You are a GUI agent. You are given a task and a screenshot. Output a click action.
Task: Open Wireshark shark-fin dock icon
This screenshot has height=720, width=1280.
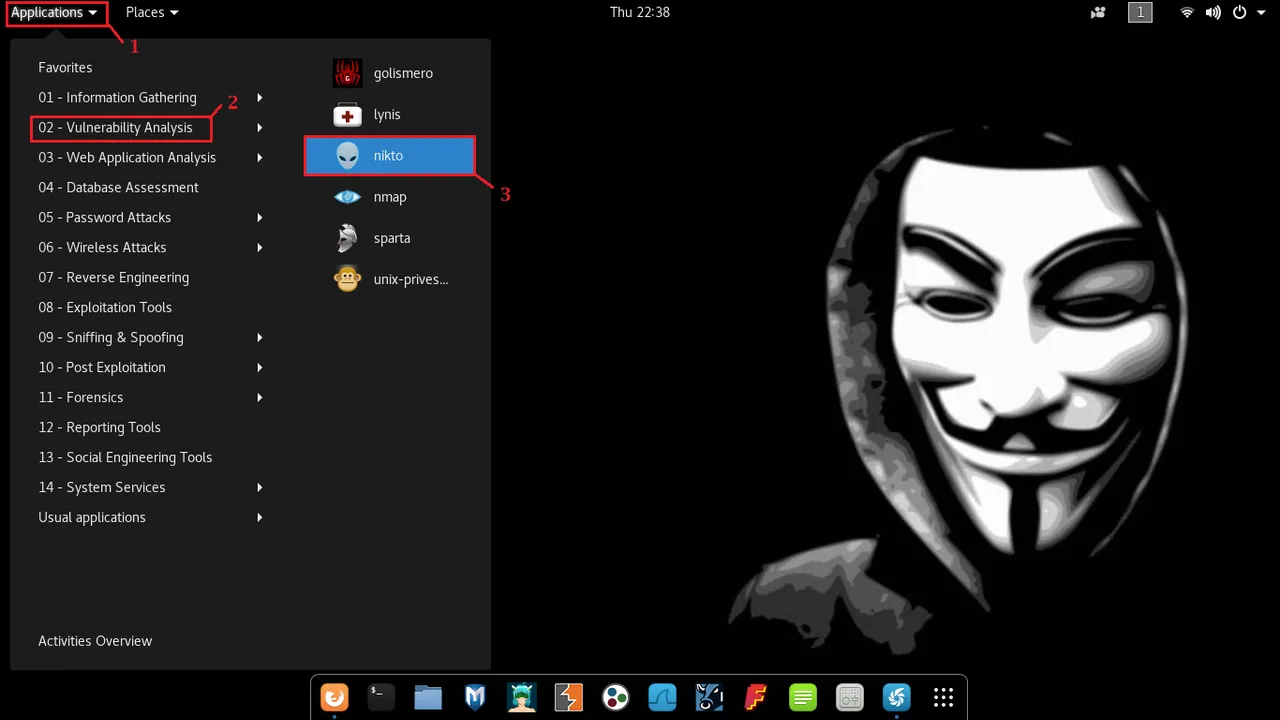click(x=662, y=697)
